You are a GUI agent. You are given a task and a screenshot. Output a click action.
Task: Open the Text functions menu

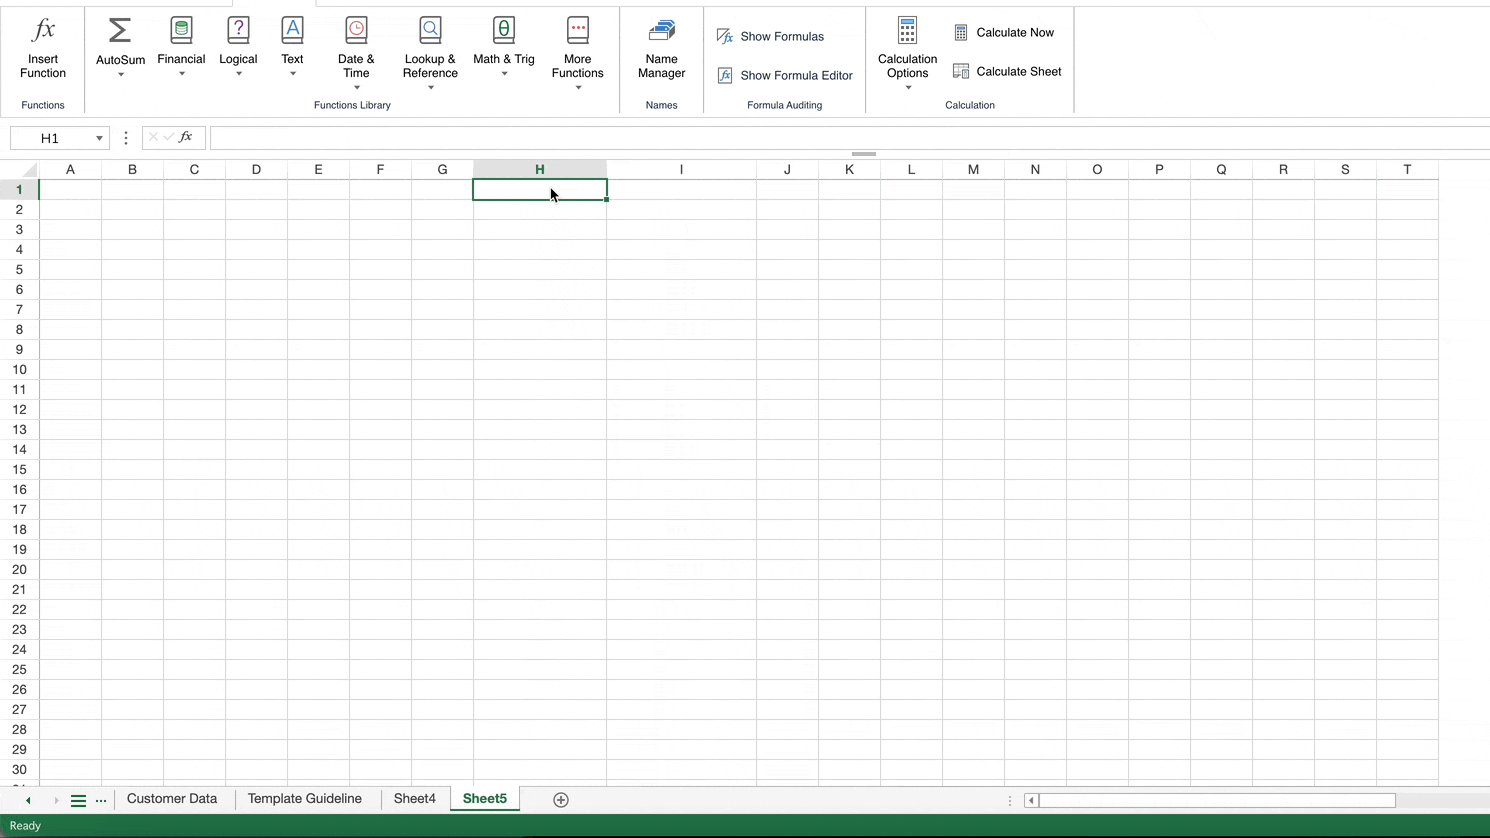pyautogui.click(x=292, y=47)
